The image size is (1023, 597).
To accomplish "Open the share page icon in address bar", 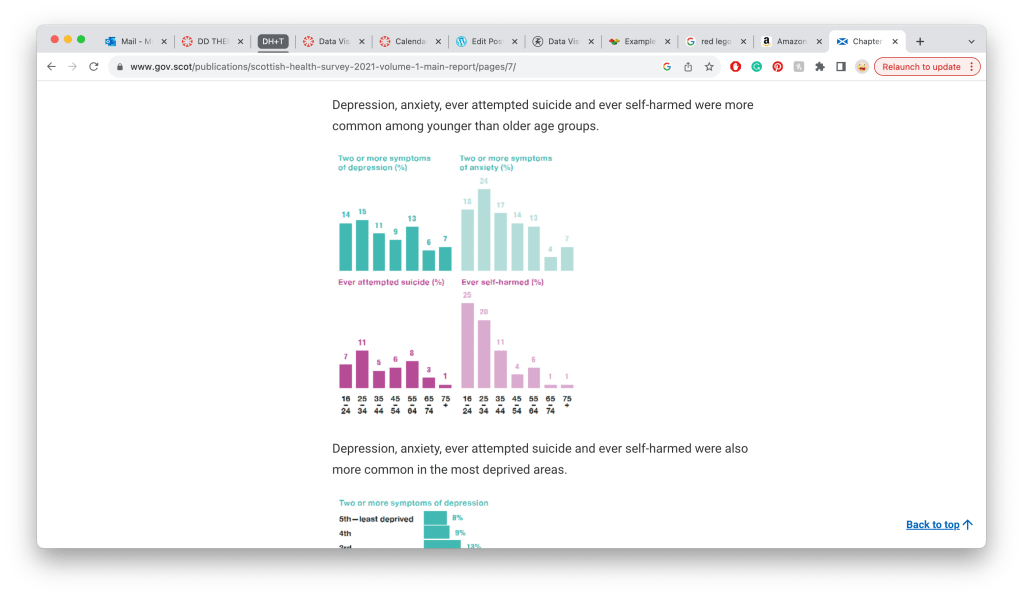I will click(x=688, y=67).
